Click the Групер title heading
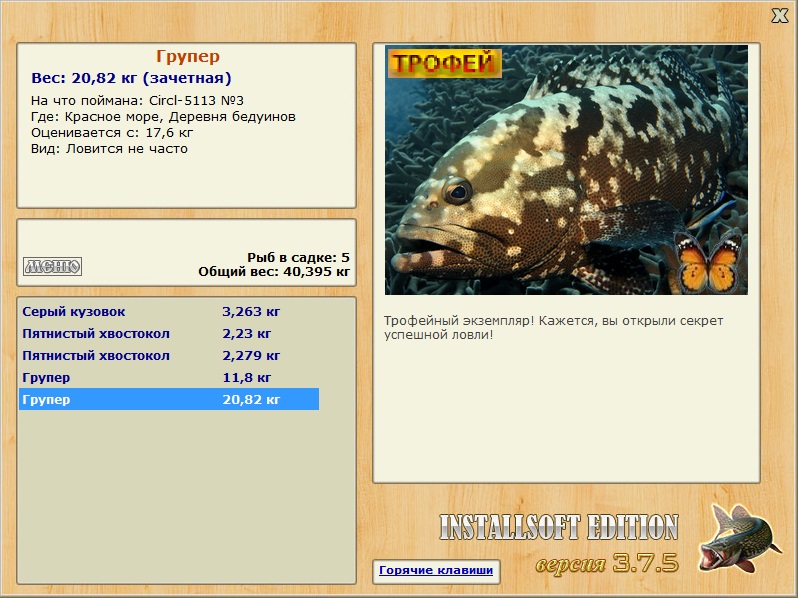Screen dimensions: 798x598 pyautogui.click(x=188, y=56)
